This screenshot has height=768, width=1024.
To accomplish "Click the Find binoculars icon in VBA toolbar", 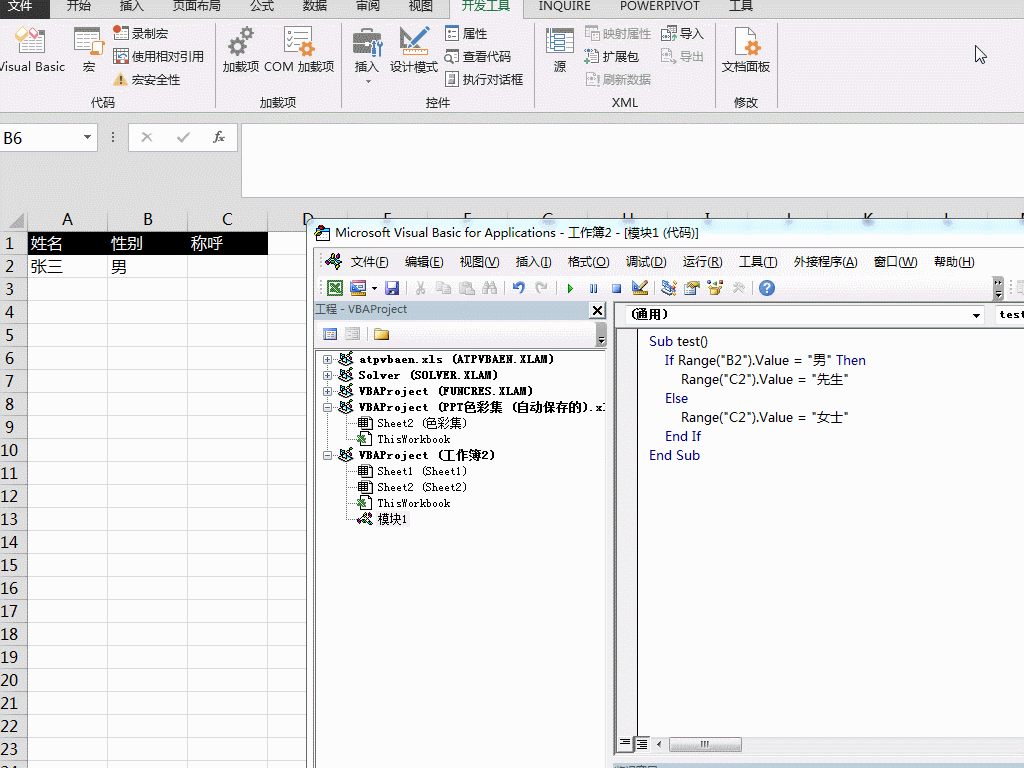I will (490, 288).
